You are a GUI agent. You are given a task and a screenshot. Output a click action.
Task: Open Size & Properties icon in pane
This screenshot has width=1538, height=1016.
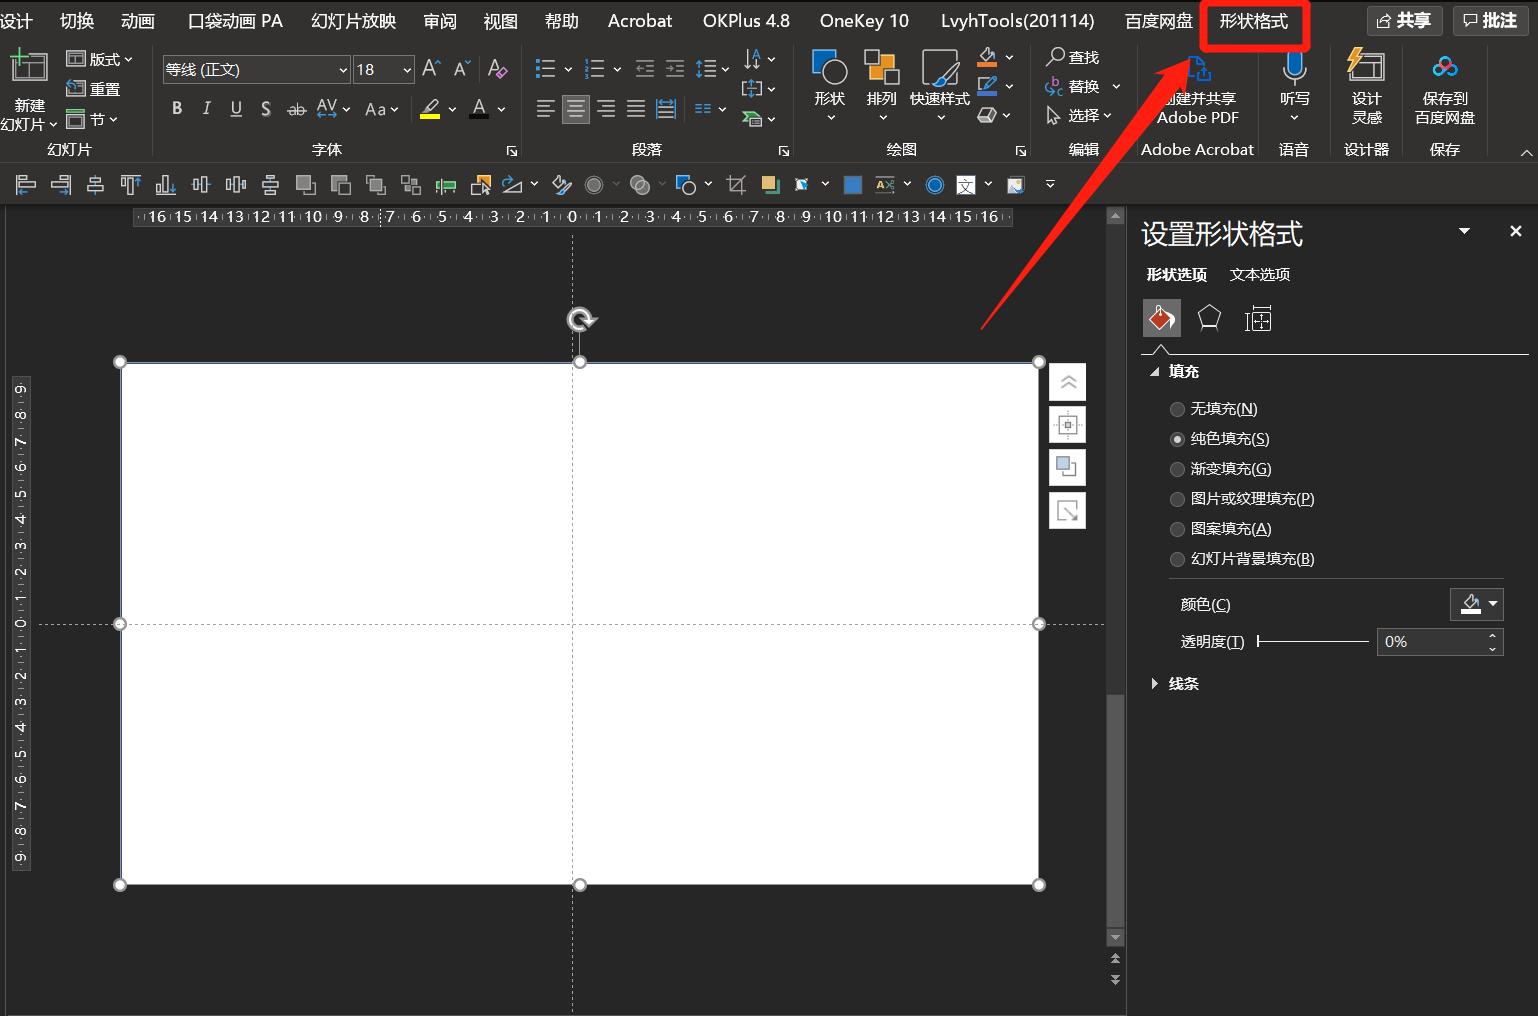(x=1257, y=319)
